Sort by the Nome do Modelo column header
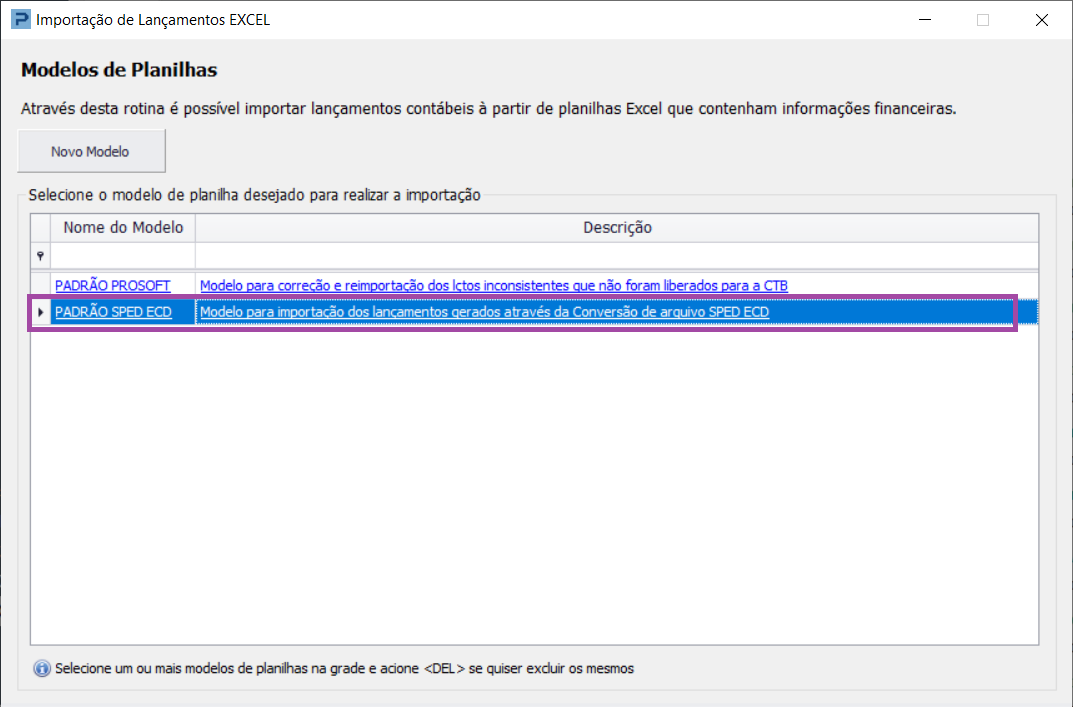The width and height of the screenshot is (1073, 707). coord(123,228)
